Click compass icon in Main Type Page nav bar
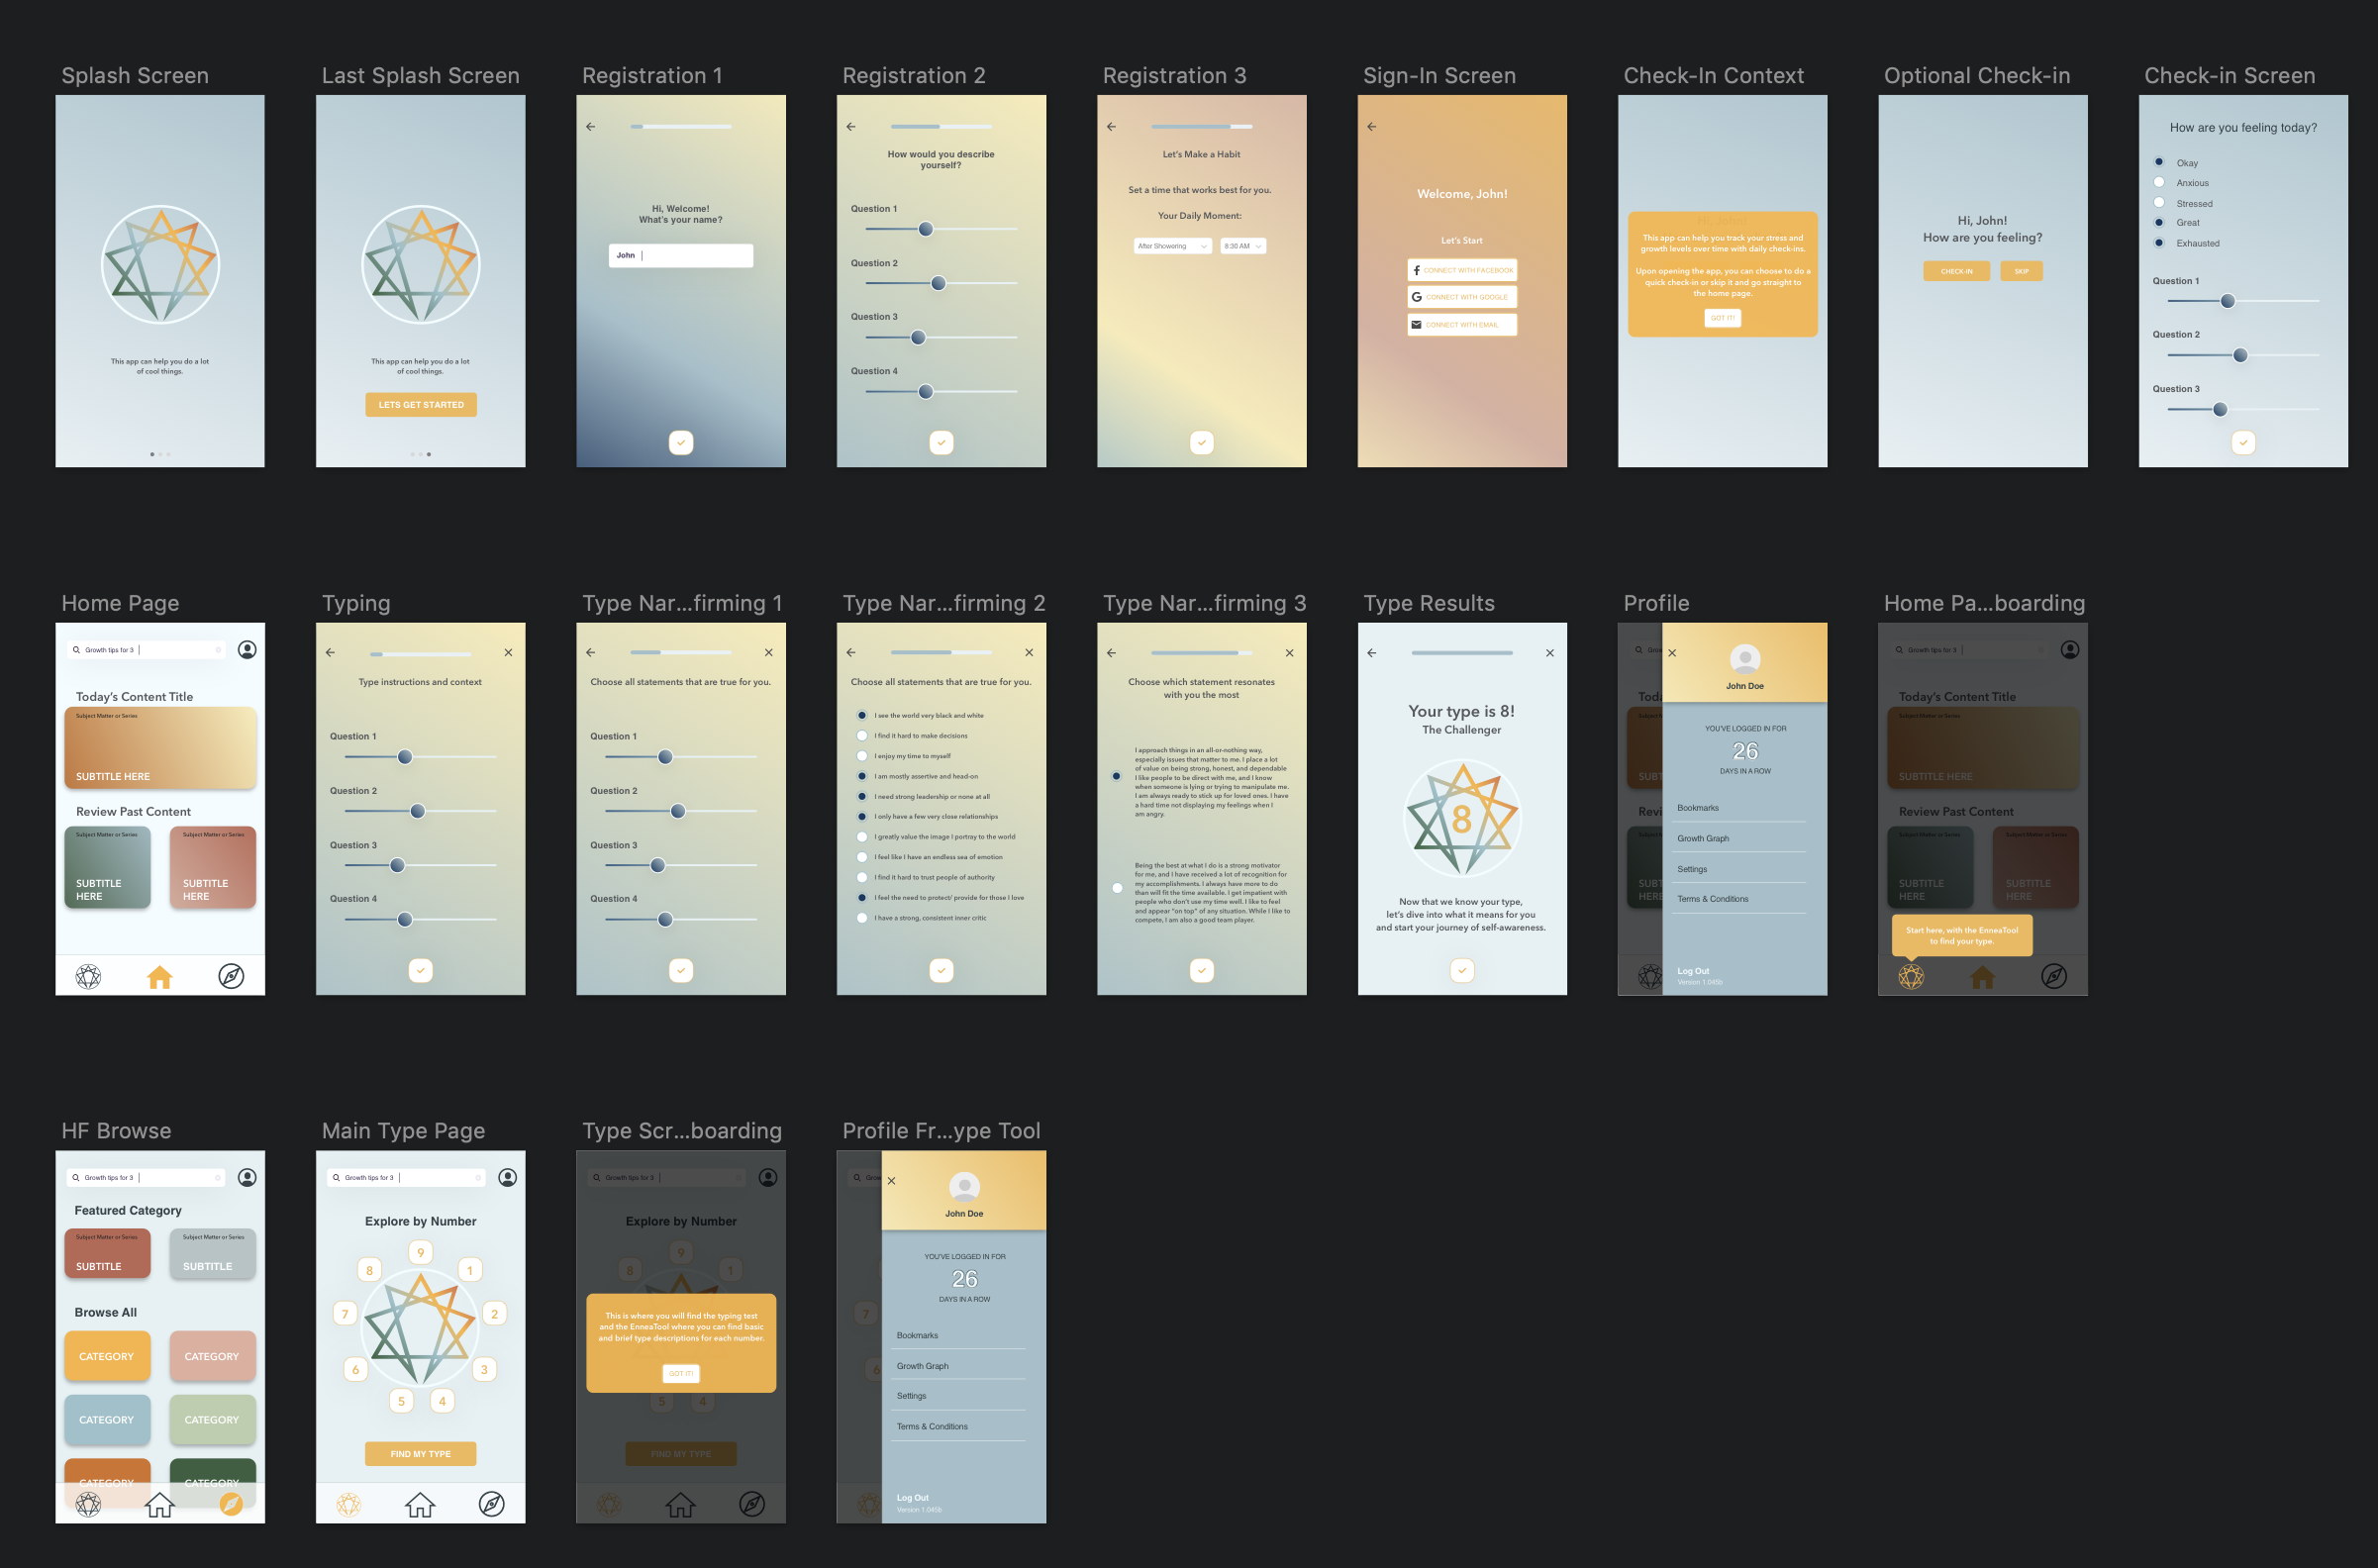 (492, 1504)
